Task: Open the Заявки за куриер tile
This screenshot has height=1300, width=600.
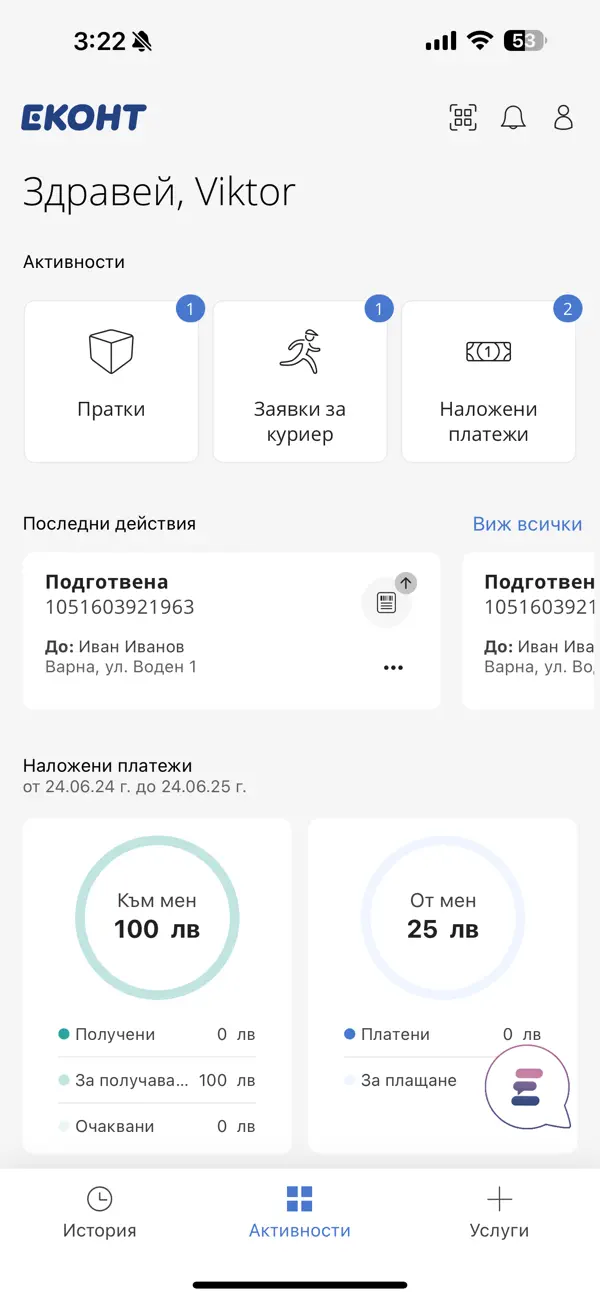Action: click(300, 382)
